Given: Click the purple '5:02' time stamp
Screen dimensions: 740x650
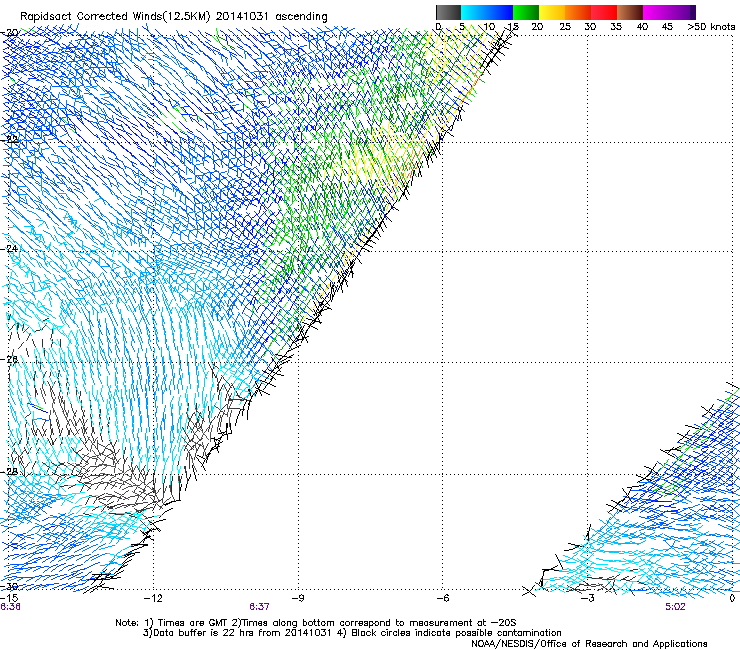Looking at the screenshot, I should [x=675, y=607].
